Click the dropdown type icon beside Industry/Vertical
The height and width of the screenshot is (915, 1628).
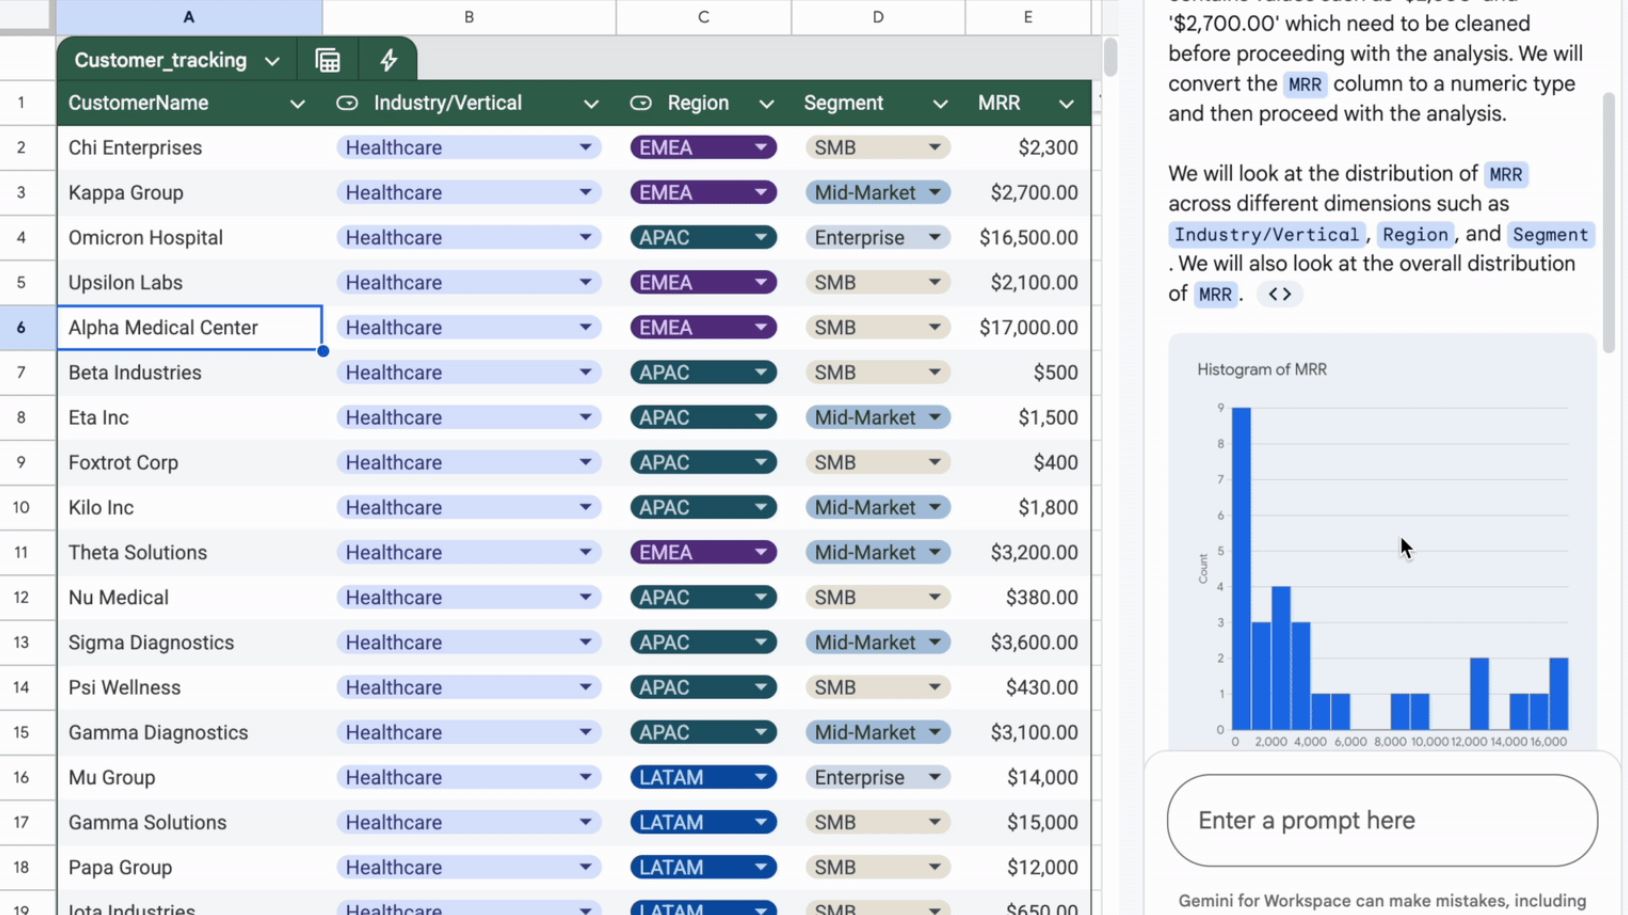pos(347,103)
